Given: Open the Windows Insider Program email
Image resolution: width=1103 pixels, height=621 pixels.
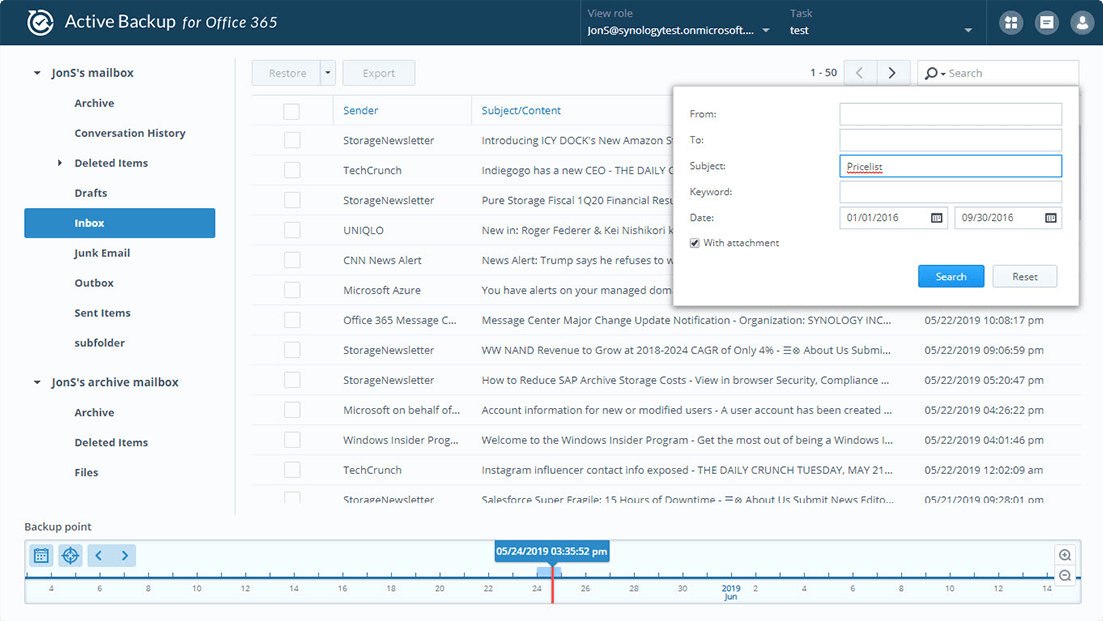Looking at the screenshot, I should (666, 440).
